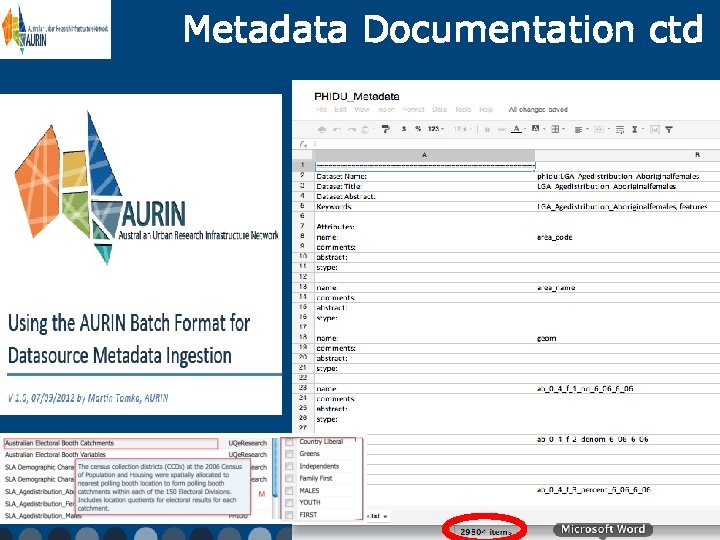
Task: Open the Edit menu
Action: pos(340,109)
